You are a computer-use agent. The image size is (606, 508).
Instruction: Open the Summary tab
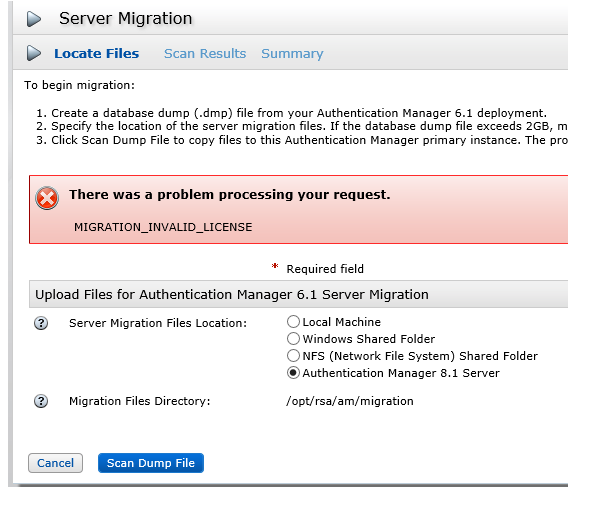tap(292, 54)
